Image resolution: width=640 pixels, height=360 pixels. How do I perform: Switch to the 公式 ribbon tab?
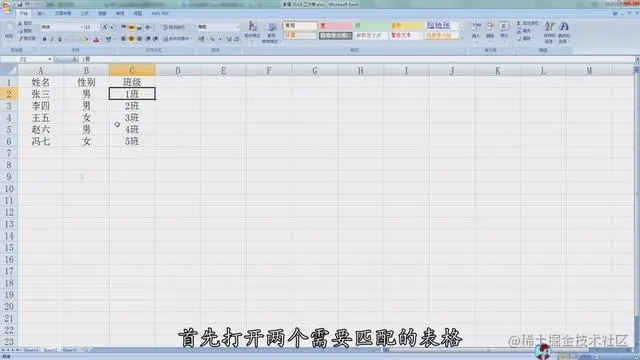coord(84,13)
